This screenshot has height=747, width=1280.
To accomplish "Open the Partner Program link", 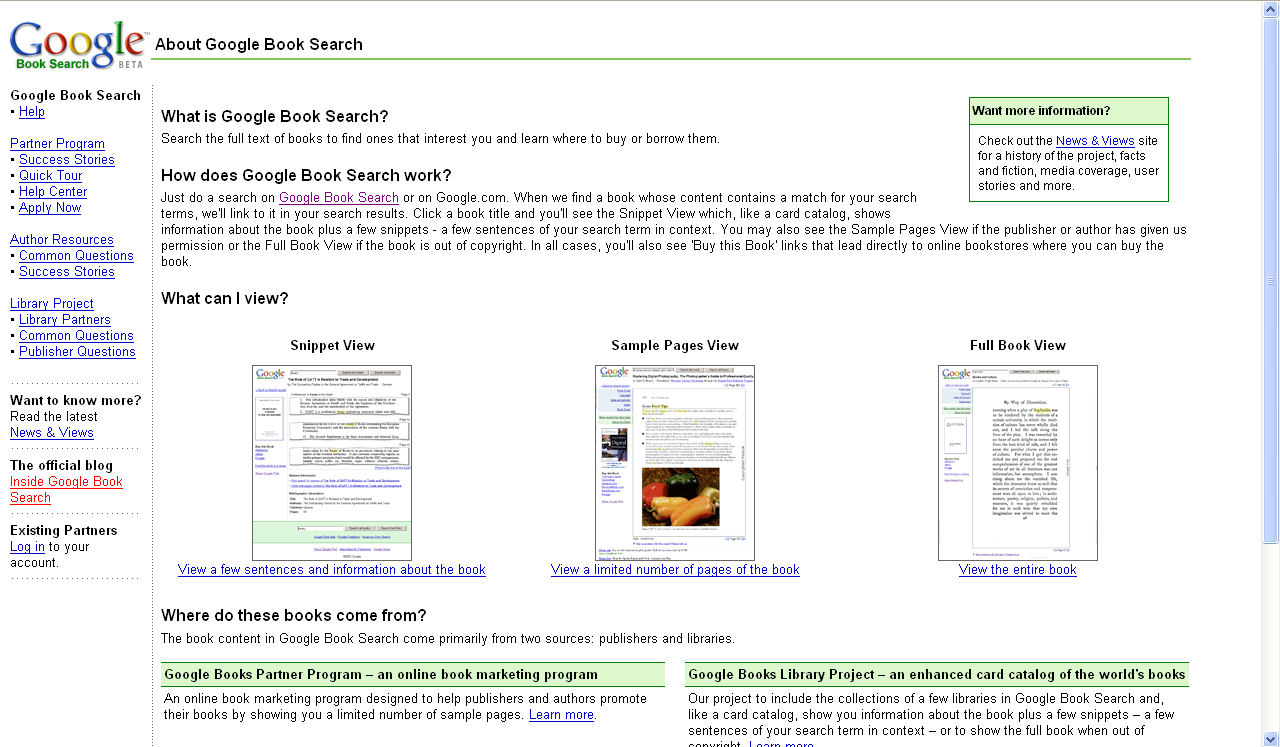I will [57, 144].
